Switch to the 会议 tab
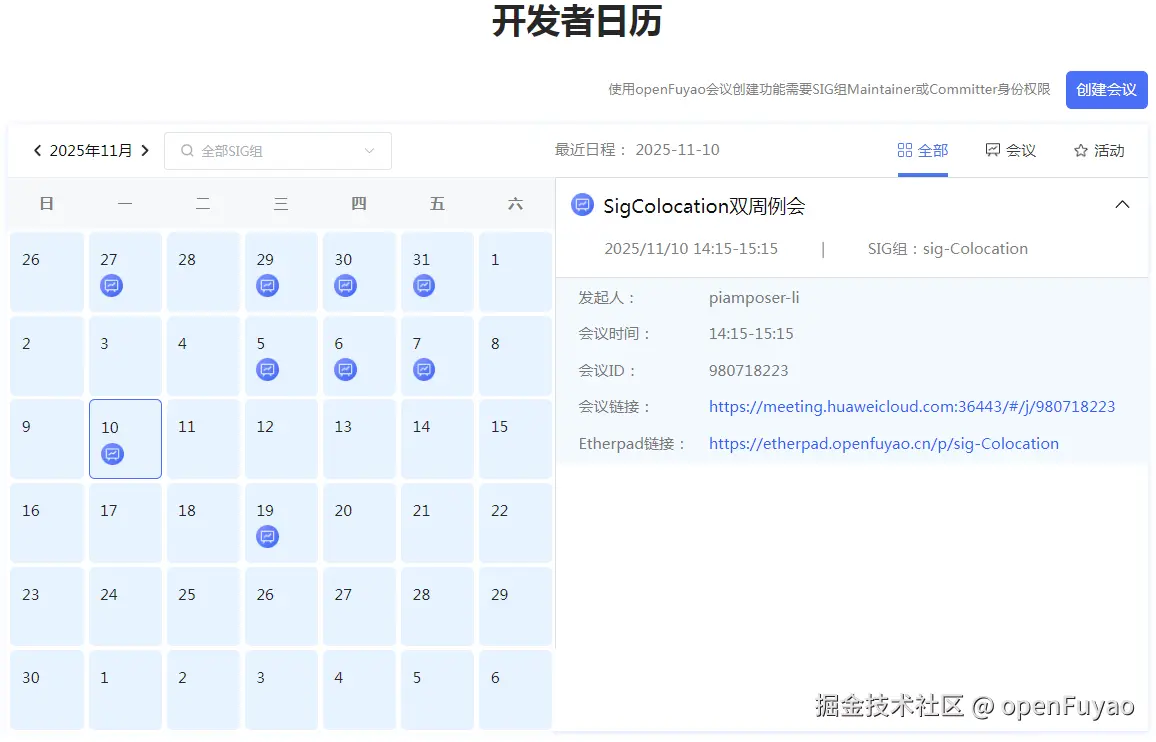Screen dimensions: 1156x742 [1011, 150]
